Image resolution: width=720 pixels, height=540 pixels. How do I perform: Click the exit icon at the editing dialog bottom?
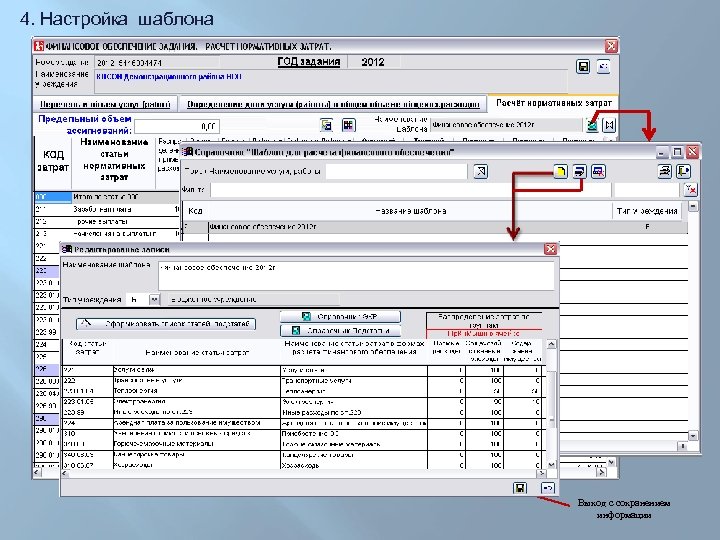point(547,488)
